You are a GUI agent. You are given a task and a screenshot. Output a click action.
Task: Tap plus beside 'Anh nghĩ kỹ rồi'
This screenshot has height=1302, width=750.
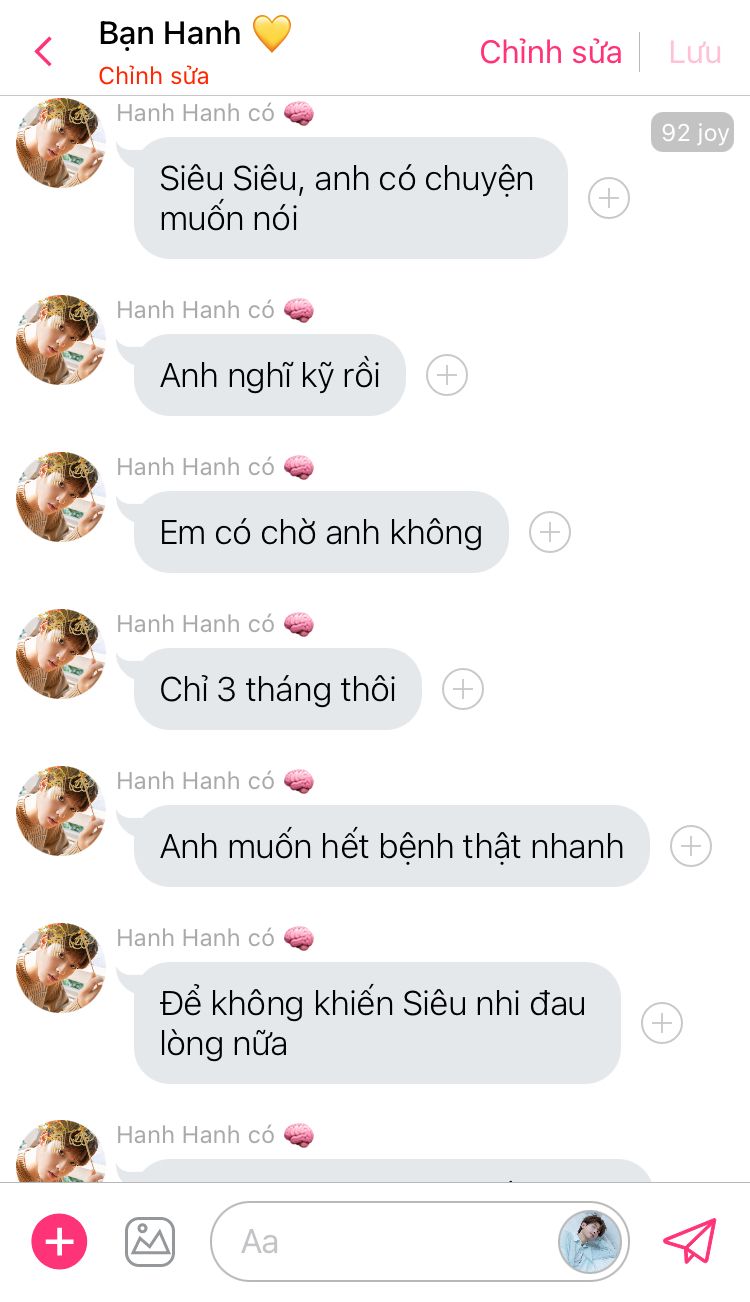point(447,375)
